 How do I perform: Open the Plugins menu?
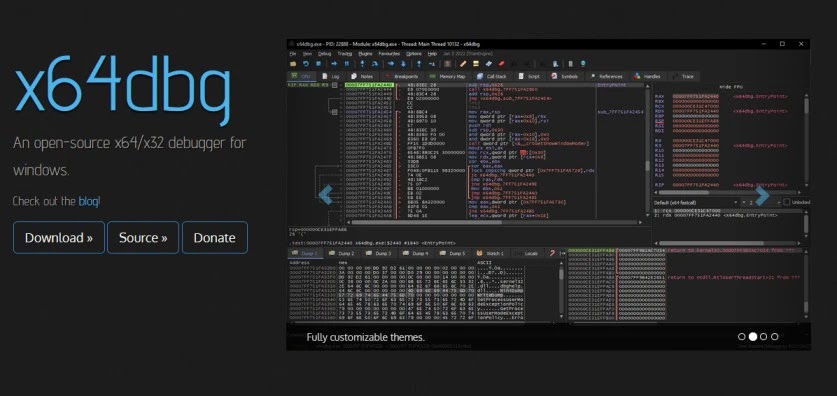[366, 54]
